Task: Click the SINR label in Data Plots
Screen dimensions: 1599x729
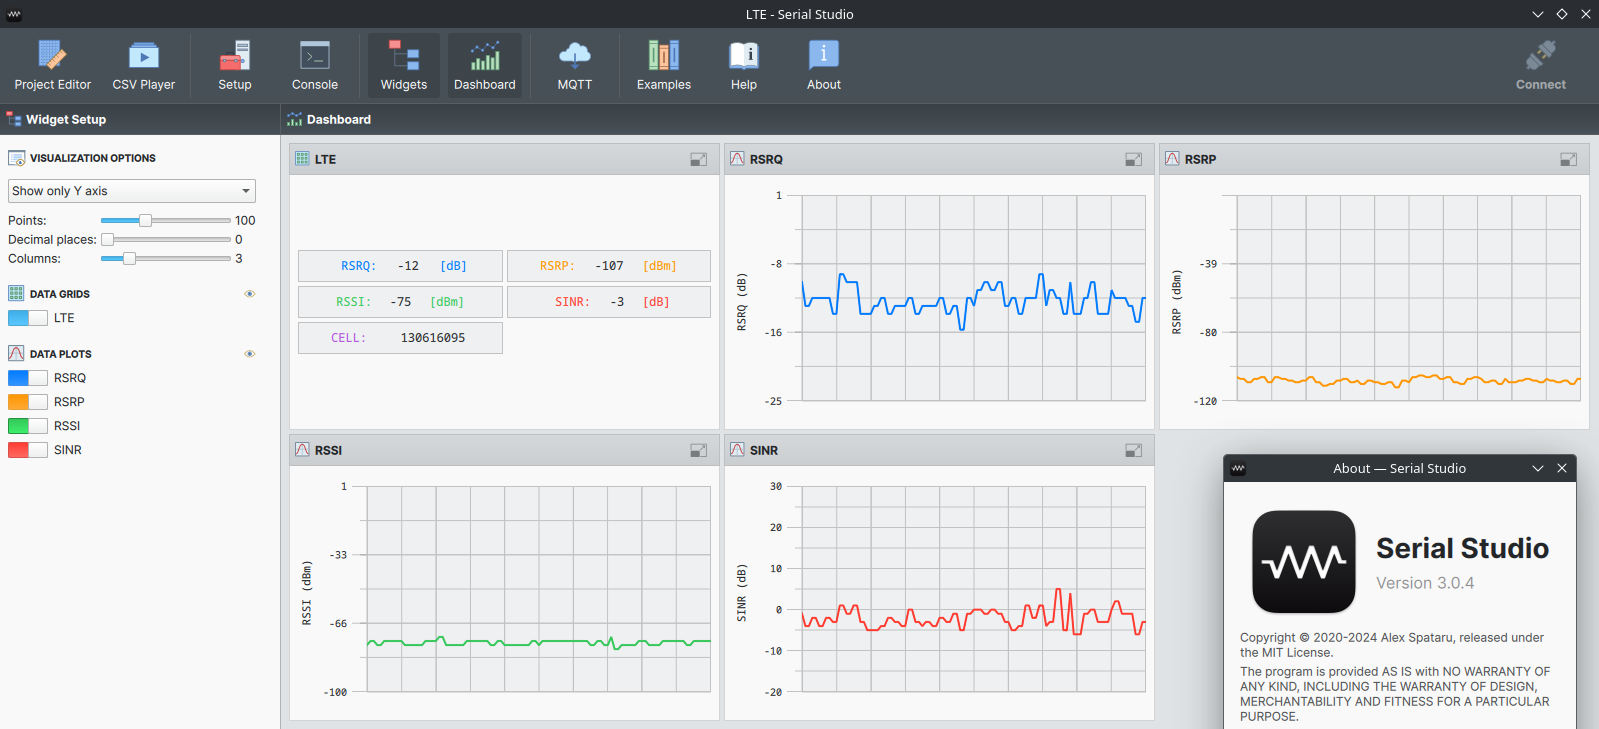Action: tap(68, 450)
